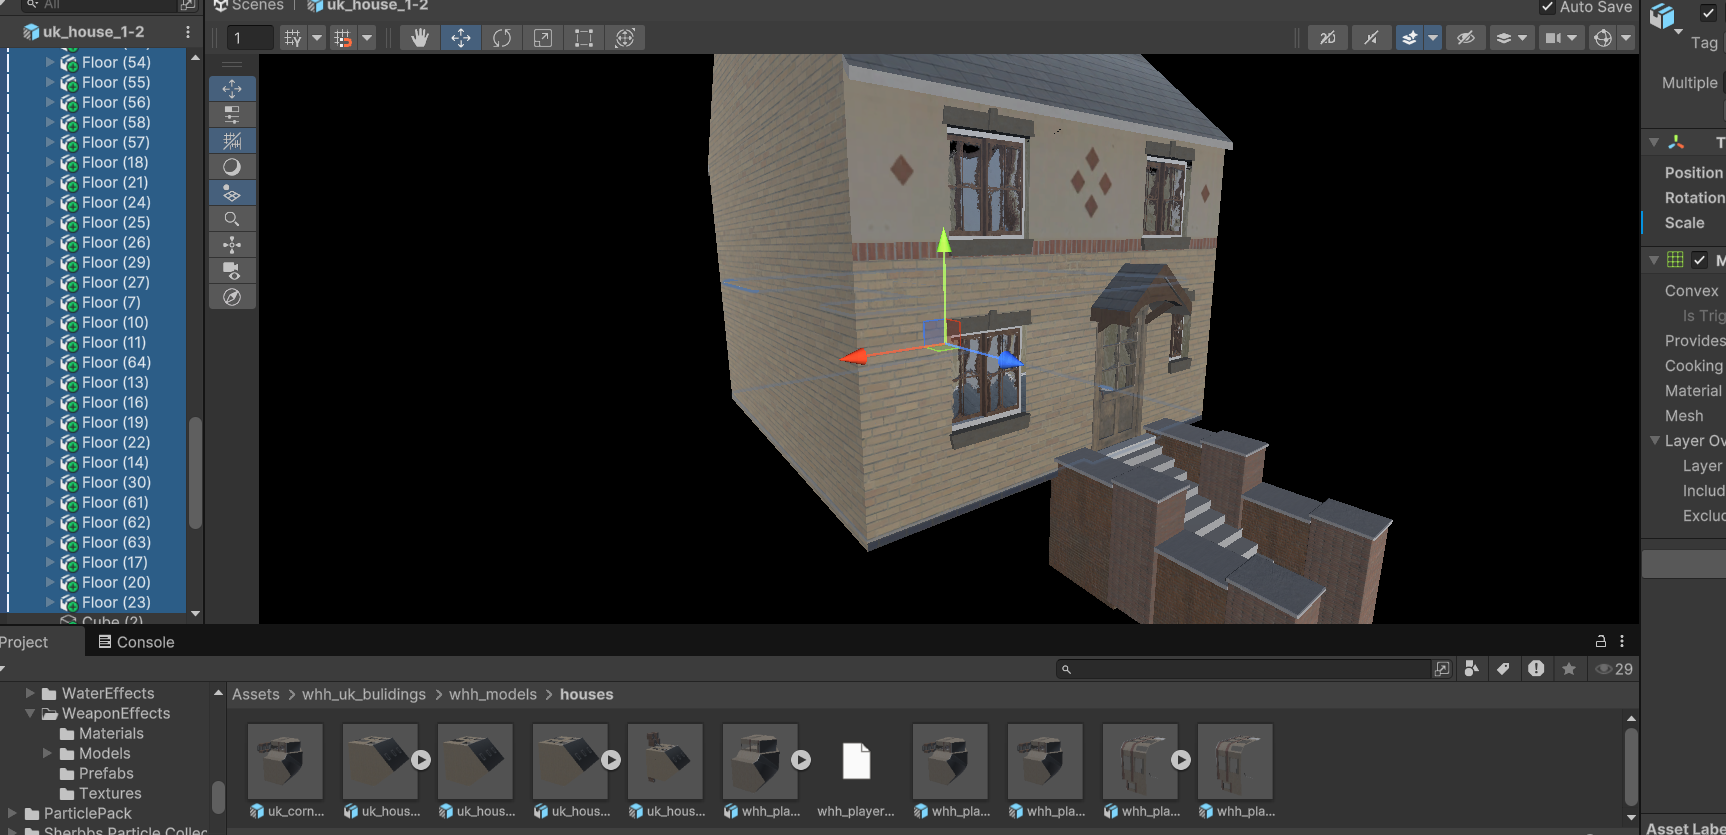Select the Hand (view) tool
The width and height of the screenshot is (1726, 835).
click(420, 38)
